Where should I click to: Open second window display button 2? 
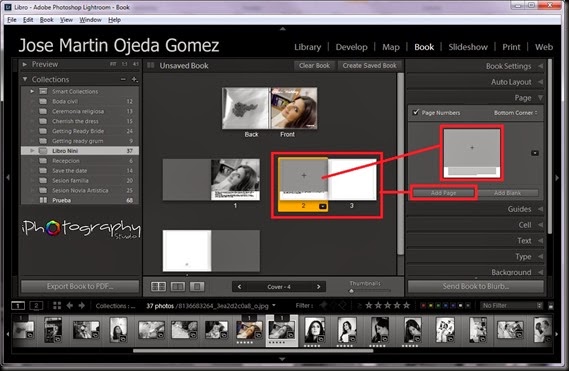(36, 306)
